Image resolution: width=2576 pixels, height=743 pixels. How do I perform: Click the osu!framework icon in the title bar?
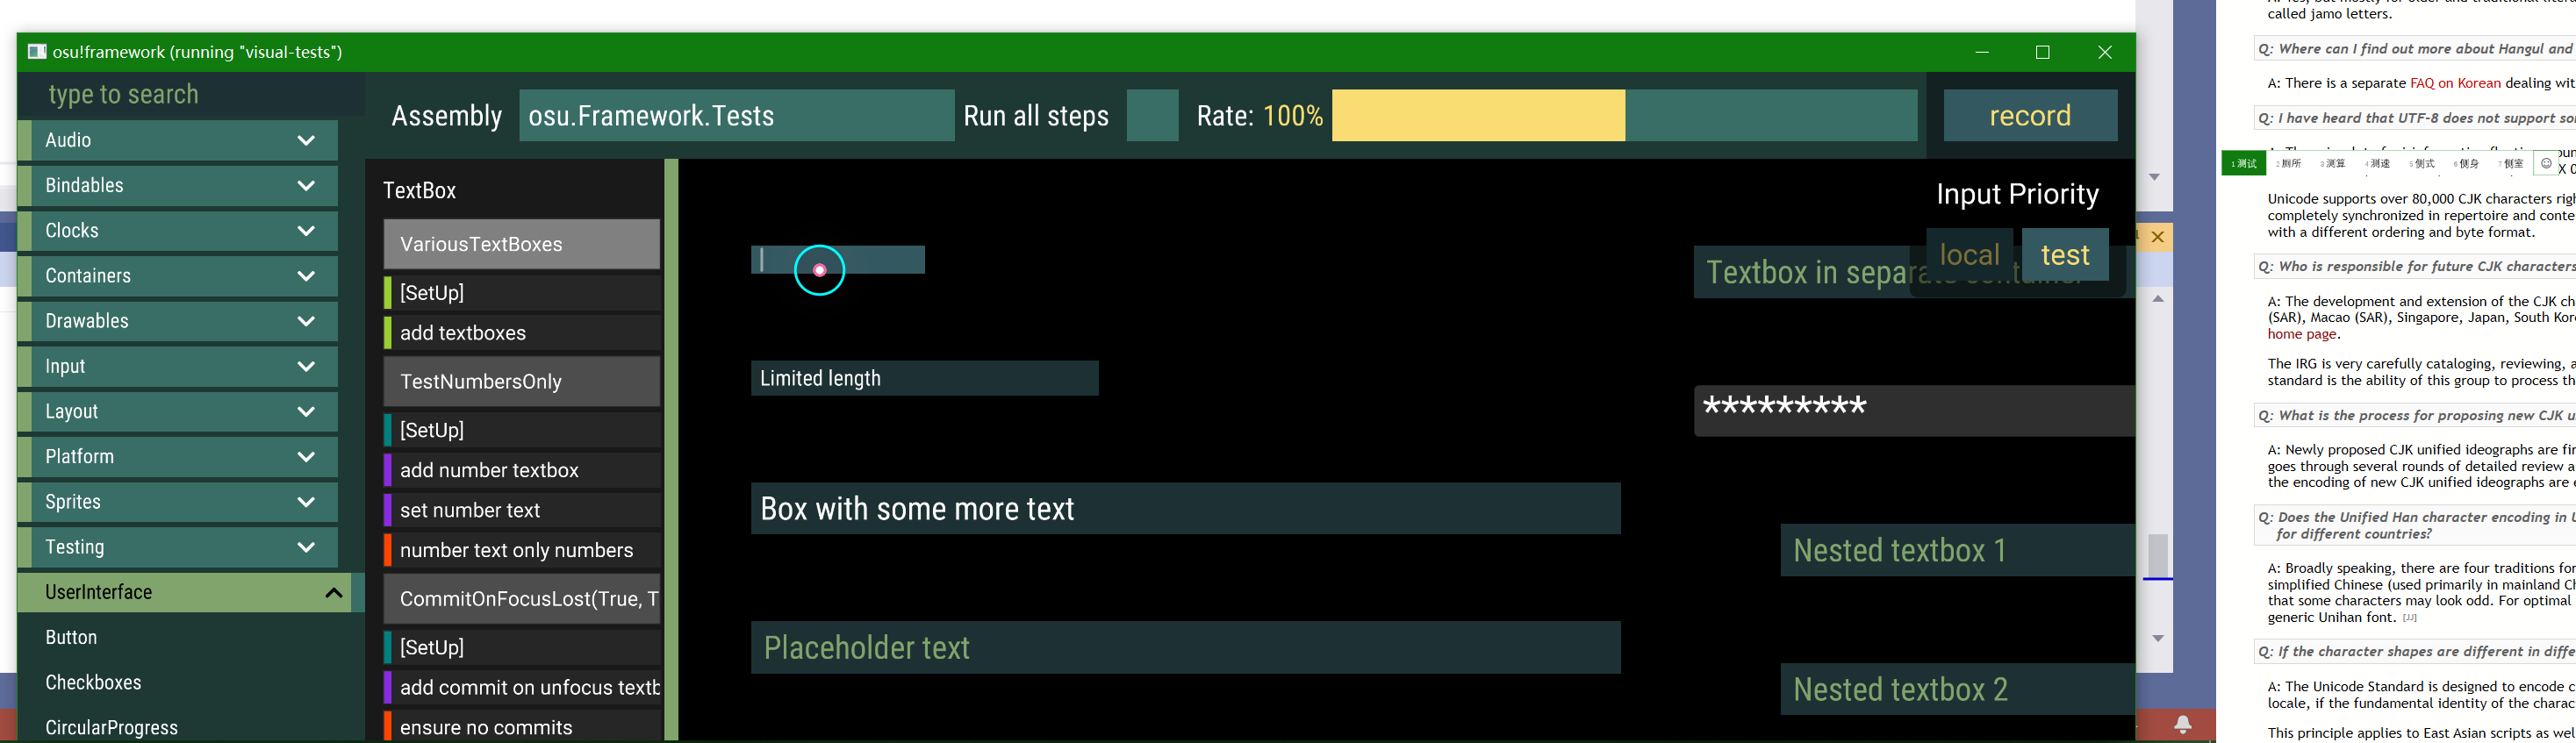click(37, 50)
